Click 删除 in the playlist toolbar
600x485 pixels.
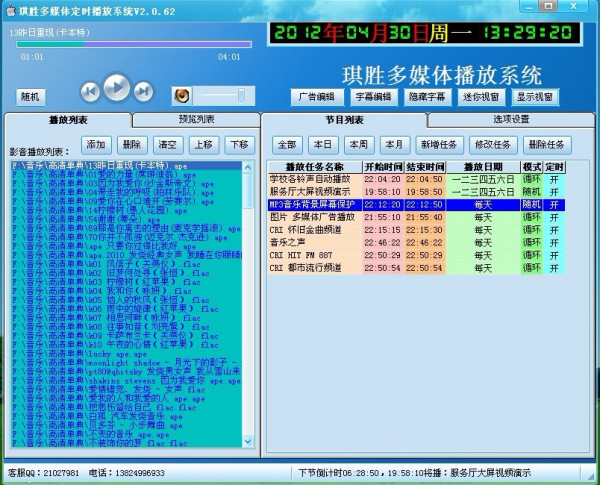click(132, 145)
